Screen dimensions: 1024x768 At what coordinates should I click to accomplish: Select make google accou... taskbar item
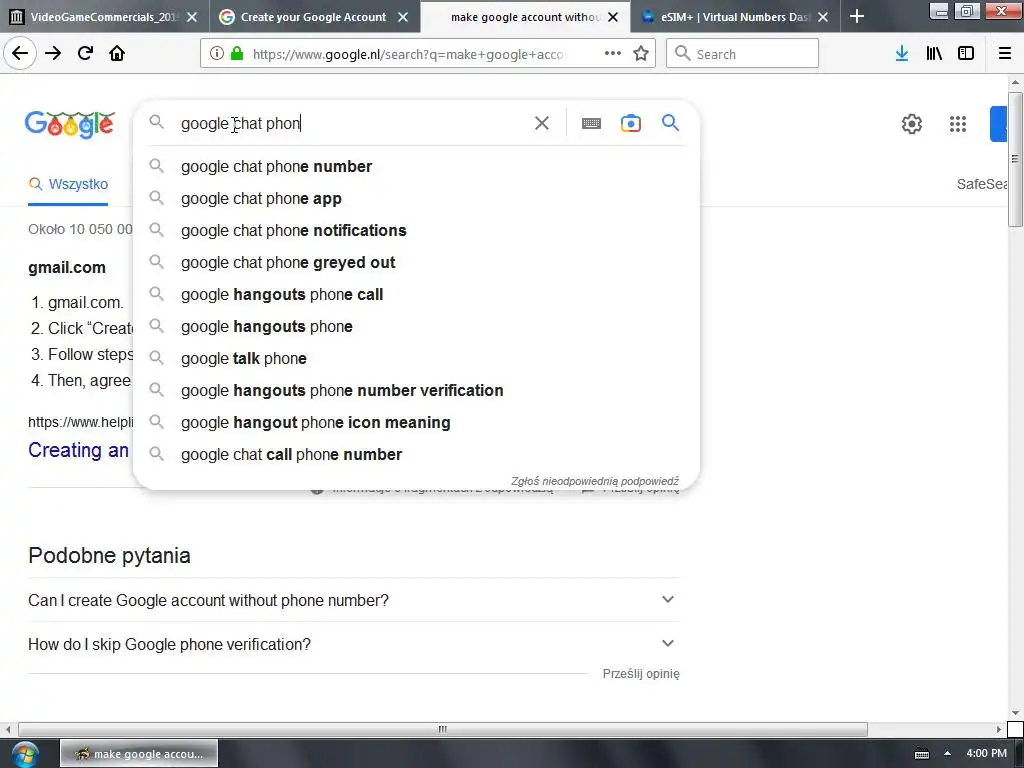pyautogui.click(x=139, y=754)
